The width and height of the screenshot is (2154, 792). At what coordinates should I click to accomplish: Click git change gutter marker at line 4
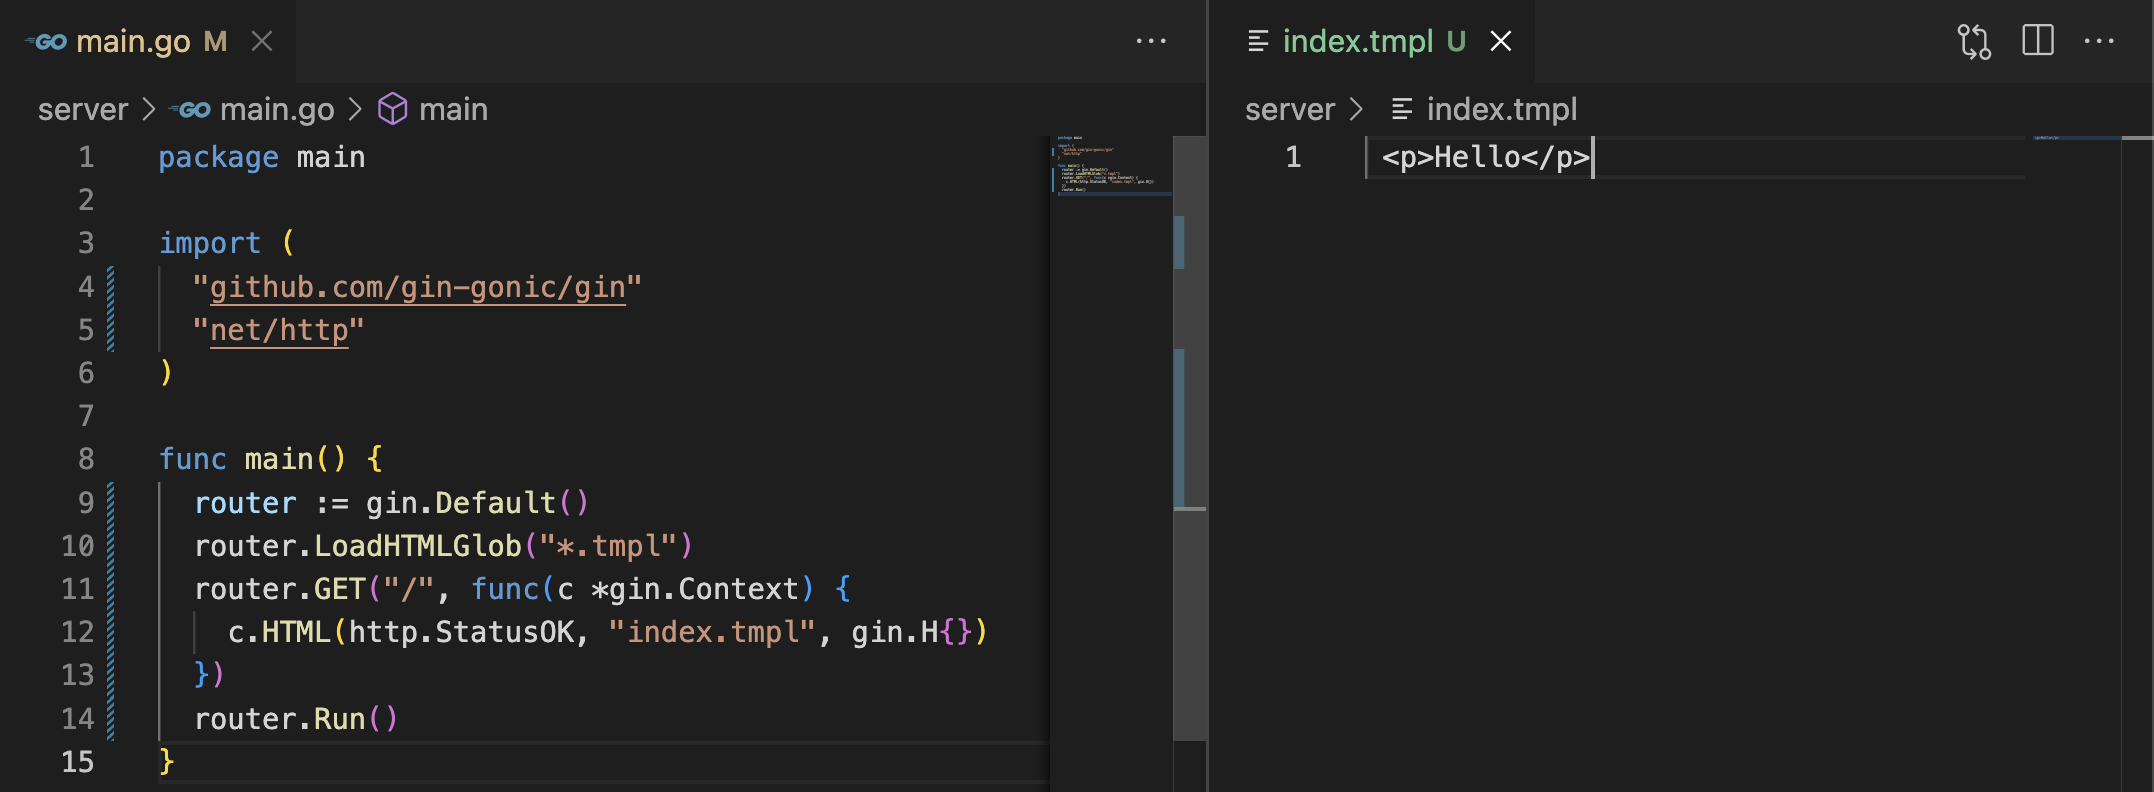(x=110, y=287)
